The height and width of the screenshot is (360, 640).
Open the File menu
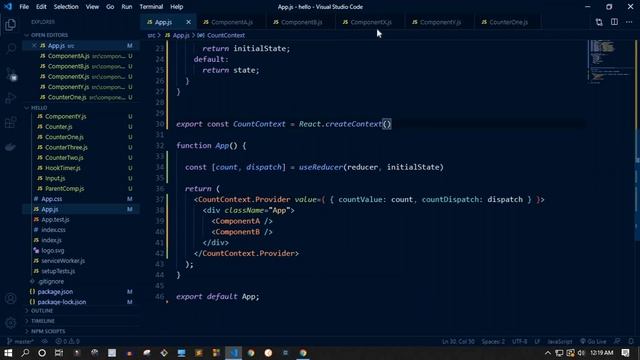click(x=24, y=7)
